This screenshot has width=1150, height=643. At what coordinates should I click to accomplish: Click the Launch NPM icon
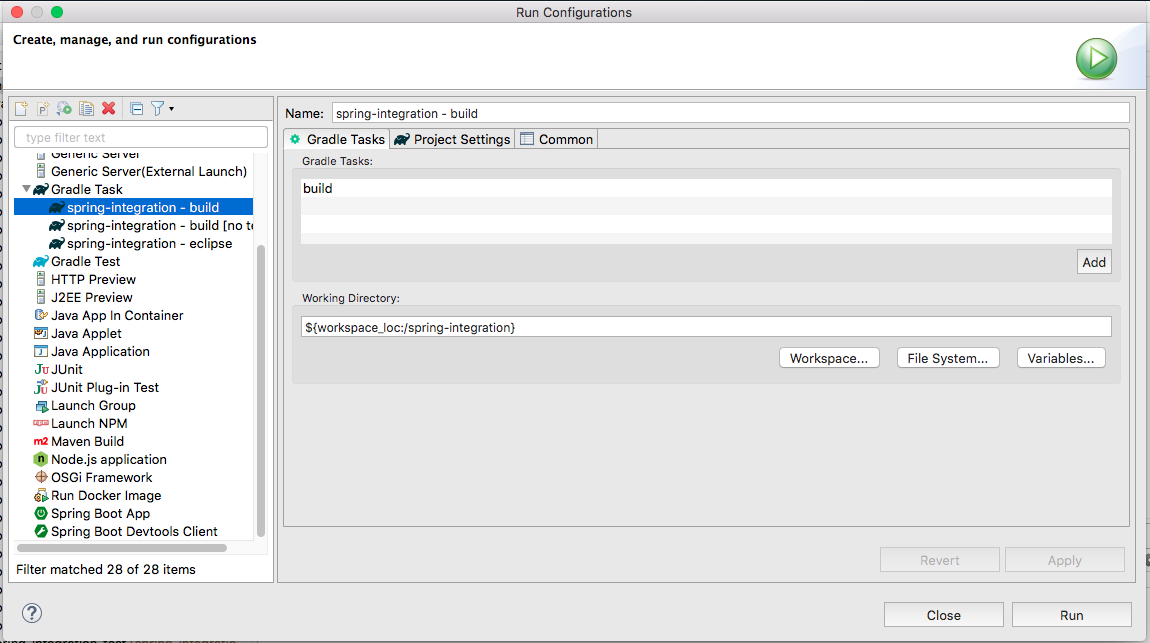point(41,424)
